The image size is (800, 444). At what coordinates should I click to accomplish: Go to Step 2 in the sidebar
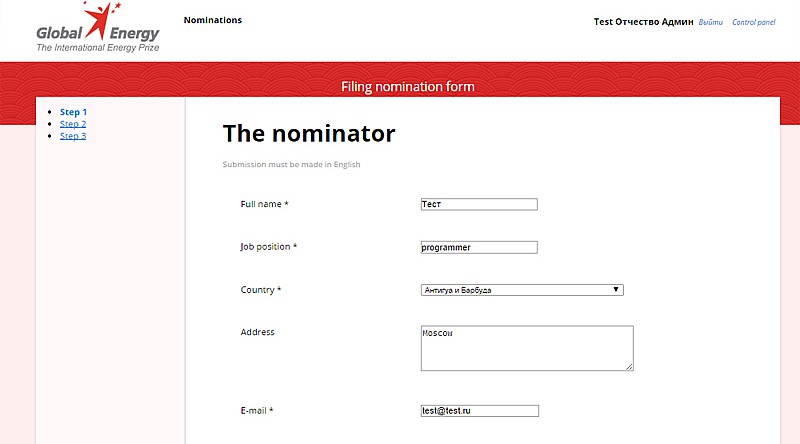coord(73,124)
